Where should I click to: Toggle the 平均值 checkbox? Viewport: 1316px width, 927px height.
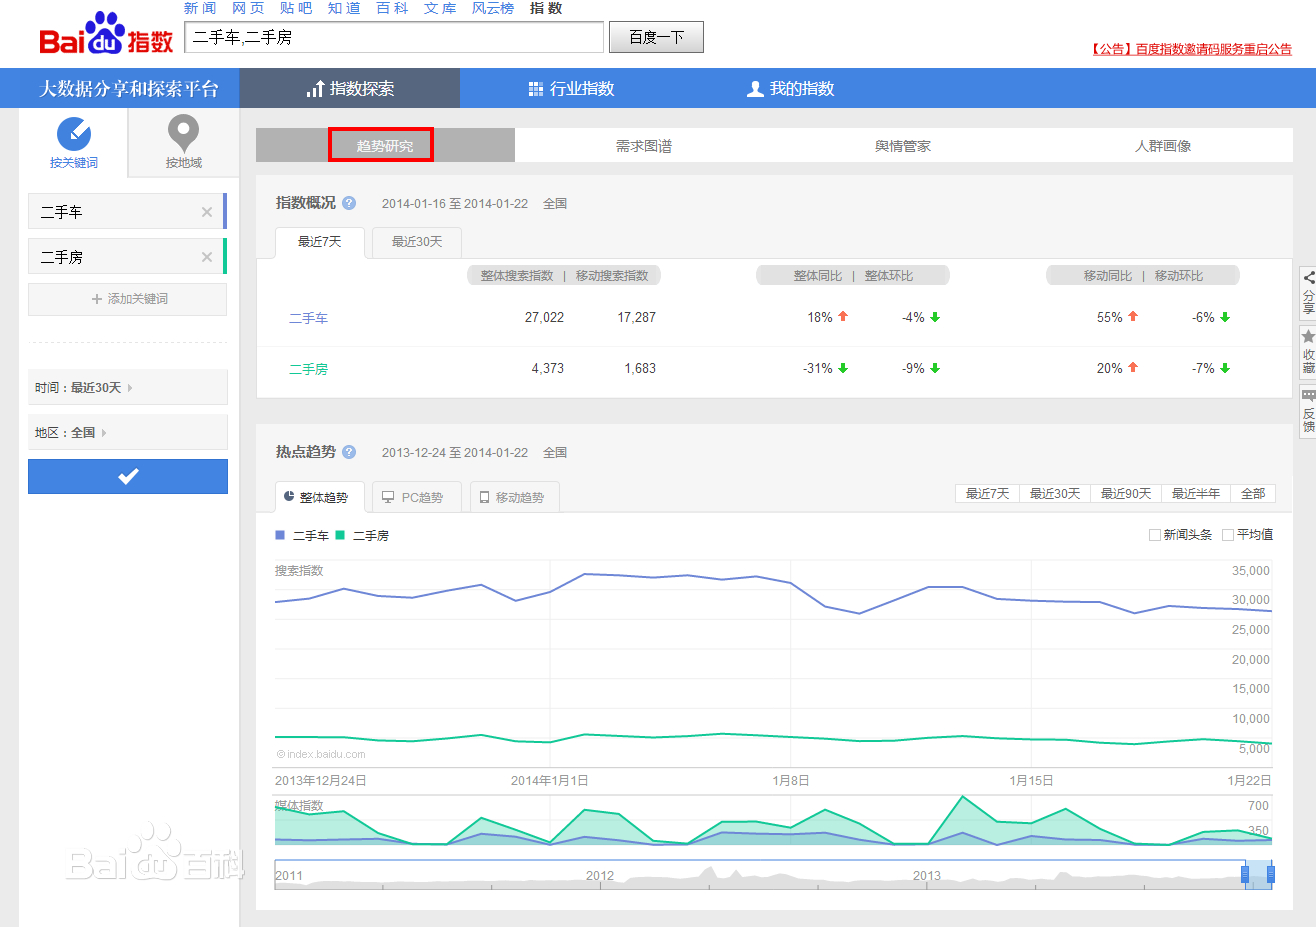pos(1228,535)
